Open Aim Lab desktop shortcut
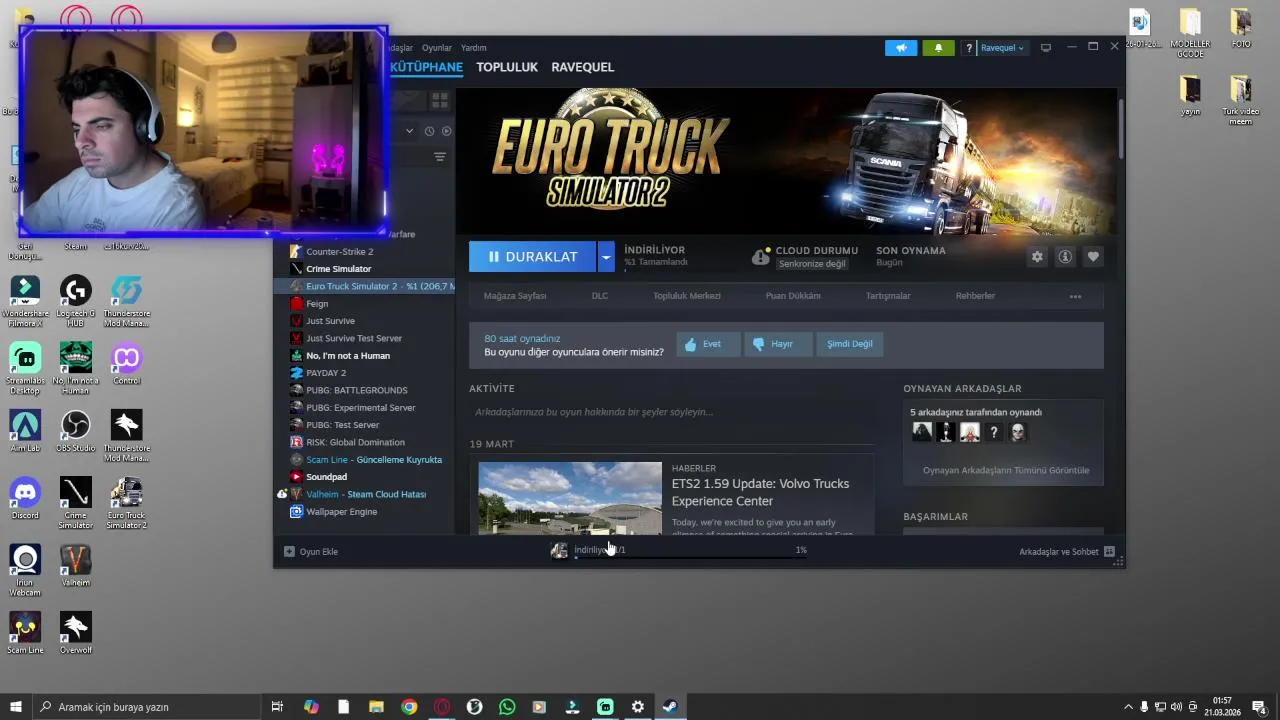Screen dimensions: 1280x720 coord(25,431)
